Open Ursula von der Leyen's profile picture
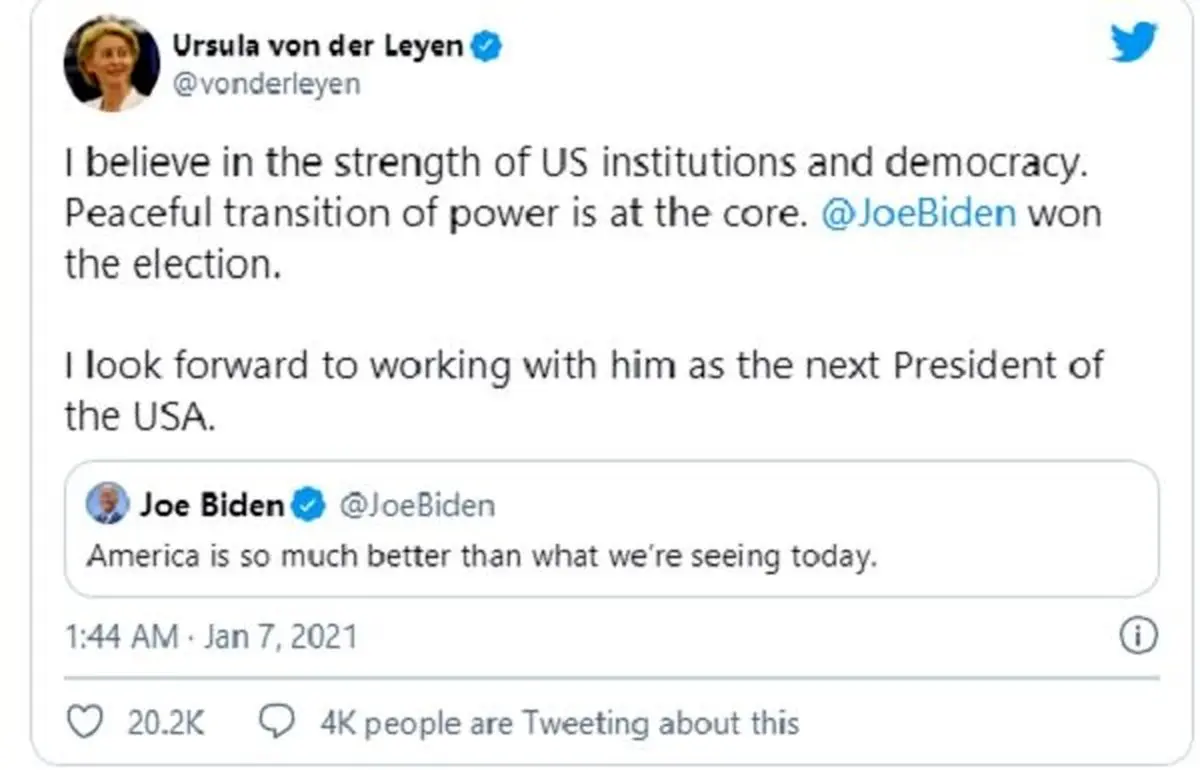The height and width of the screenshot is (770, 1200). tap(110, 62)
